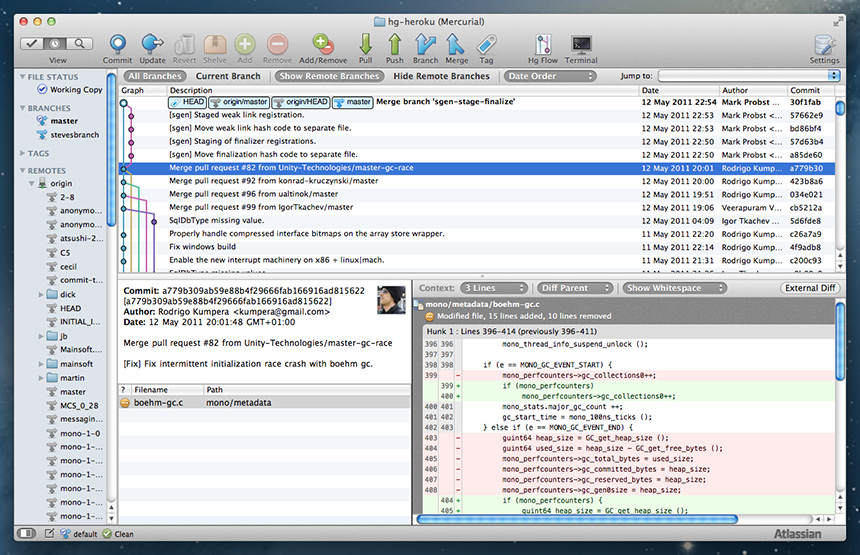
Task: Click the Author column header
Action: coord(753,90)
